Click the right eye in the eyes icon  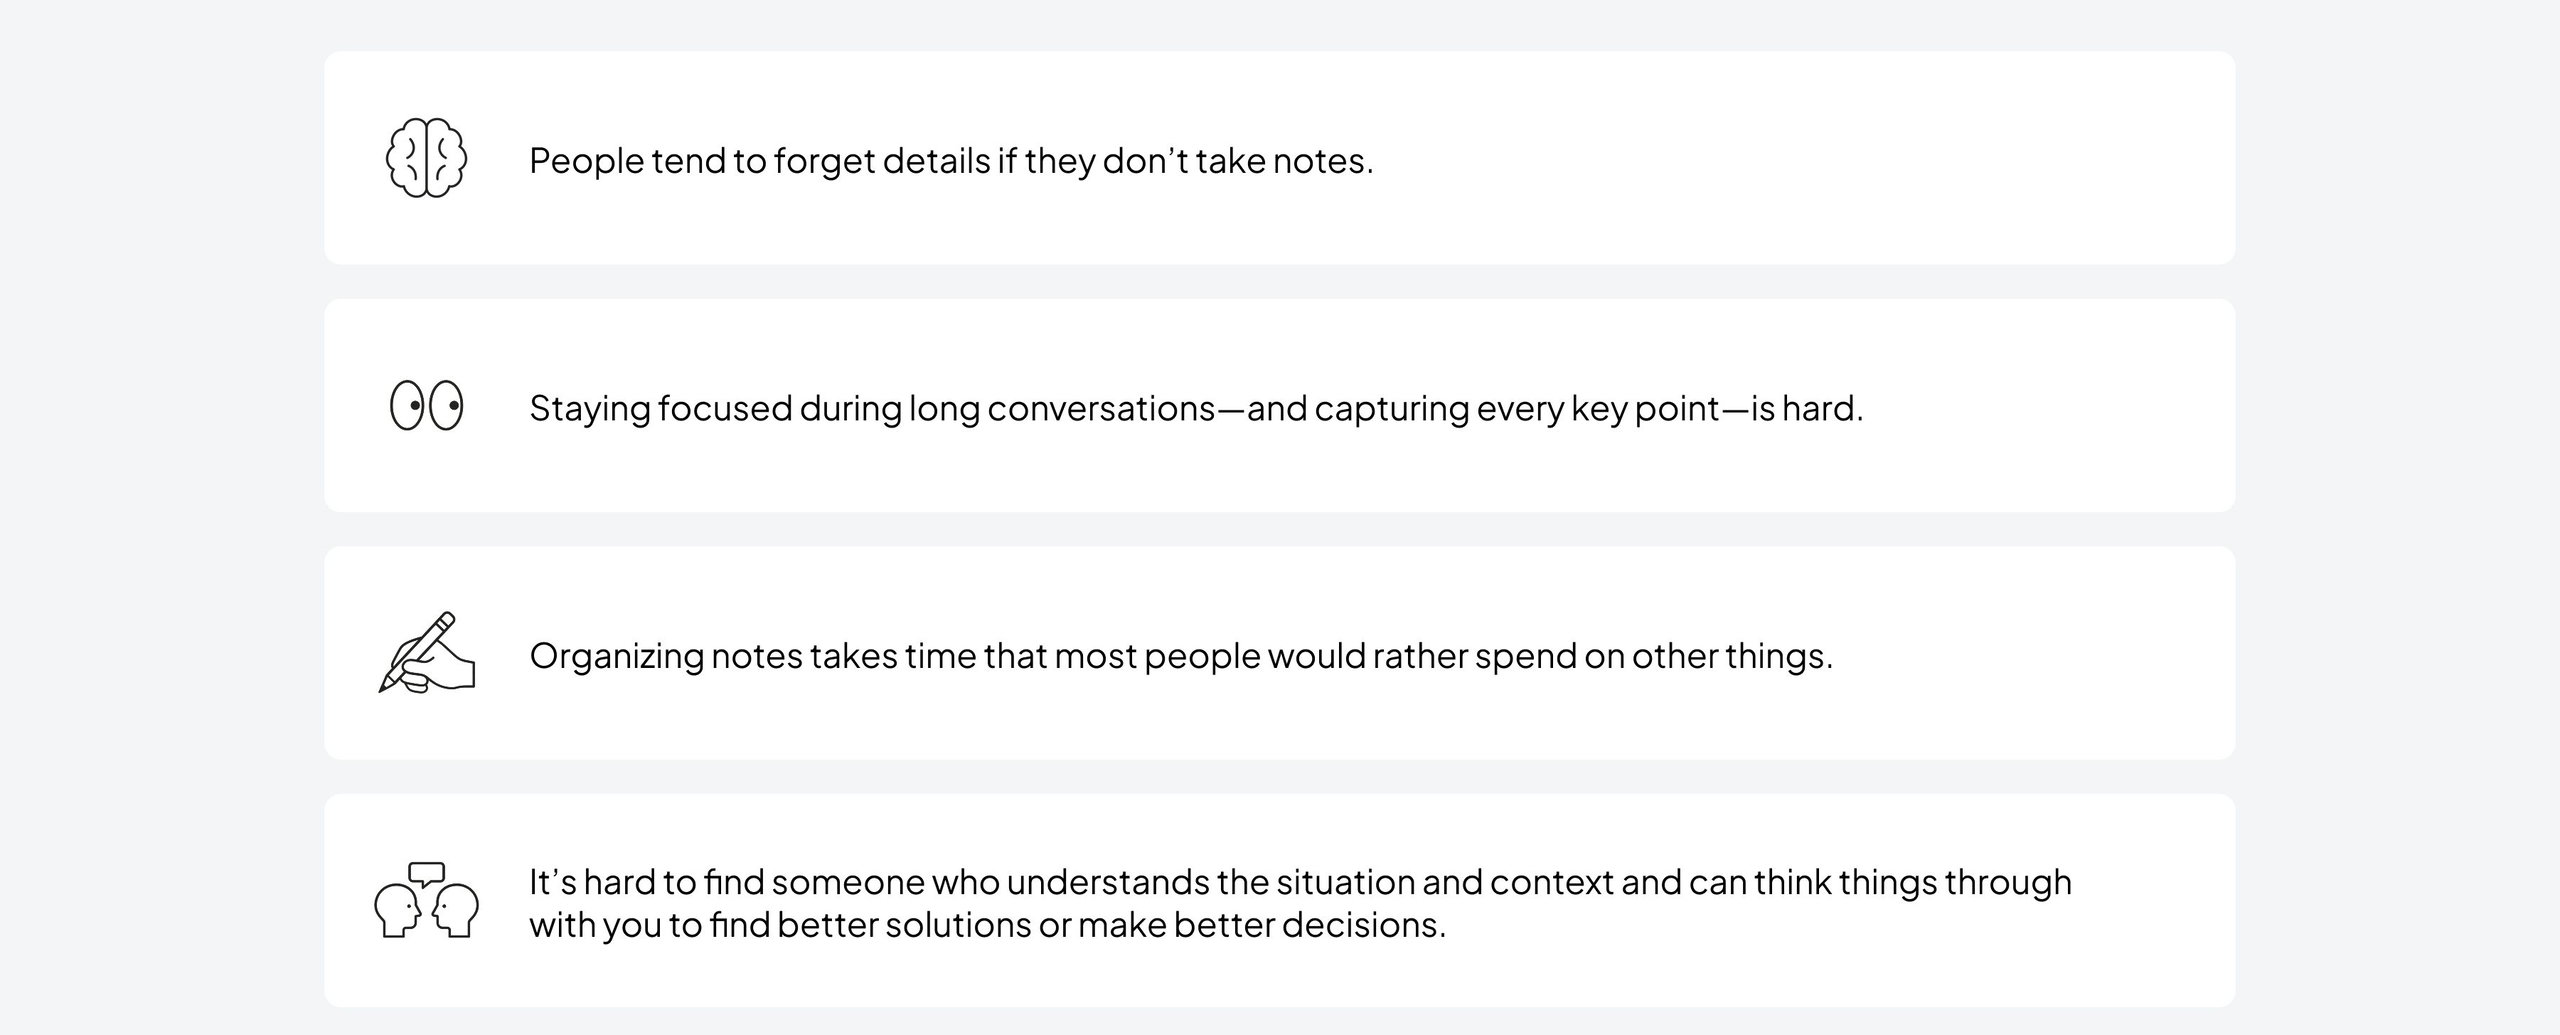[x=446, y=406]
